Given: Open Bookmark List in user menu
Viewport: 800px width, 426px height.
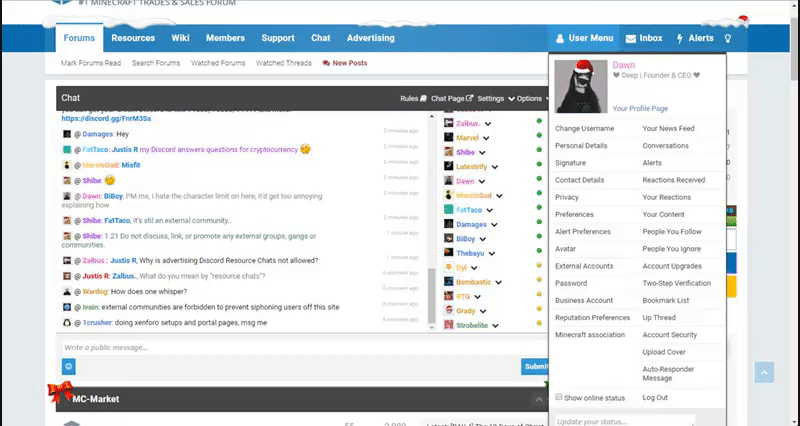Looking at the screenshot, I should (666, 300).
